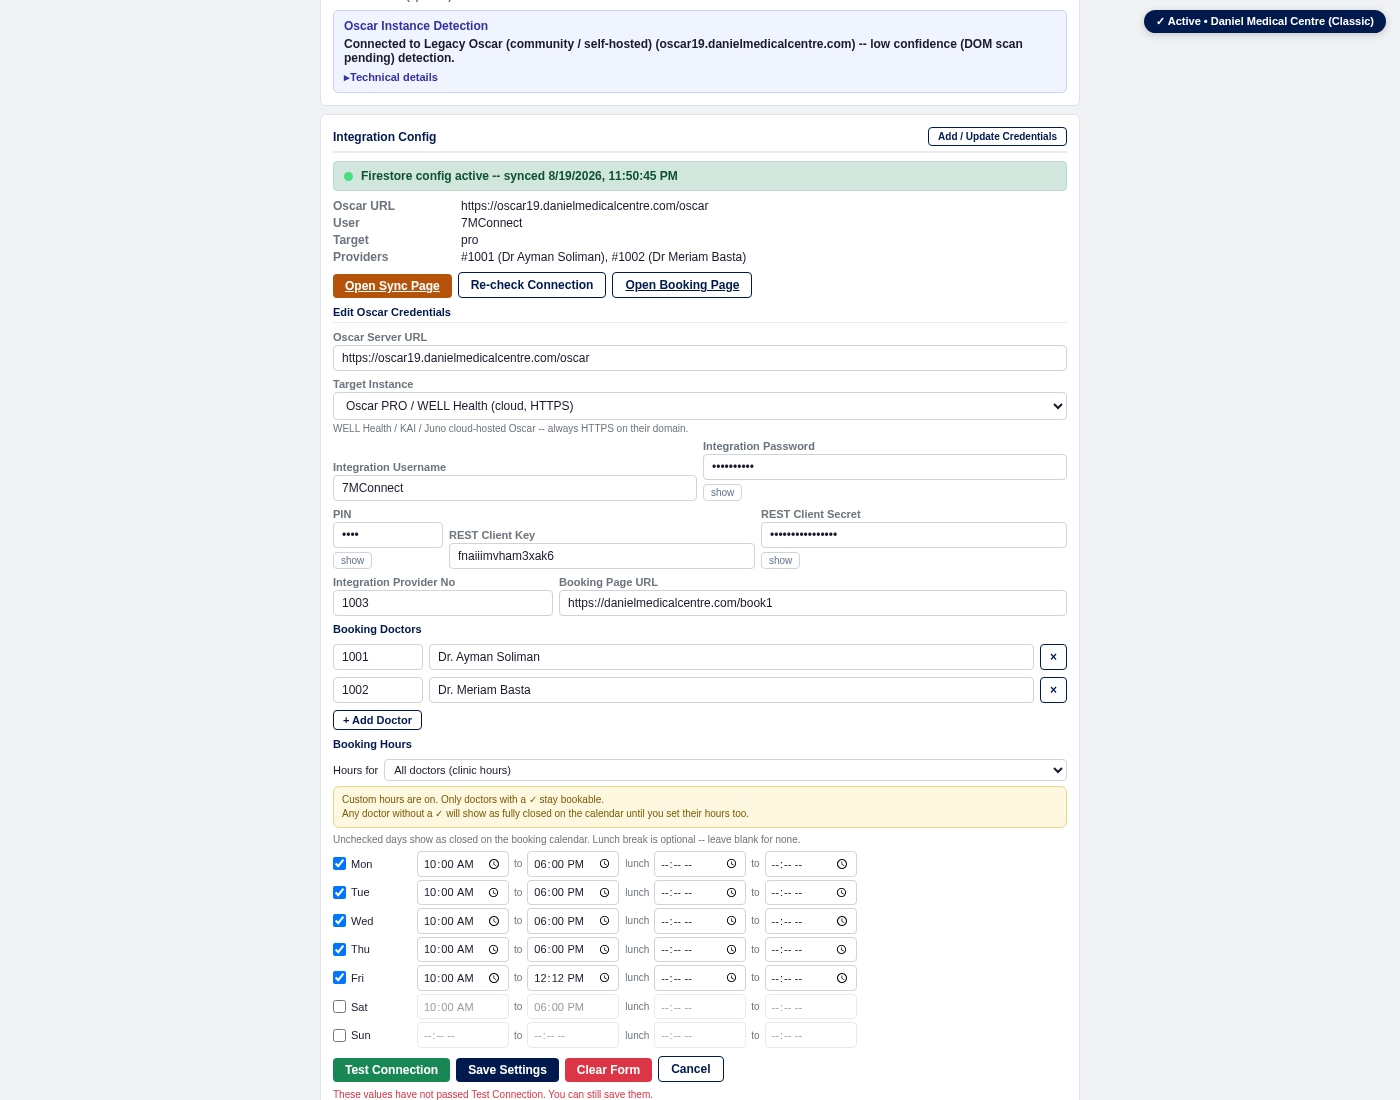Click the clock icon in Thursday end time
The image size is (1400, 1100).
click(x=605, y=949)
